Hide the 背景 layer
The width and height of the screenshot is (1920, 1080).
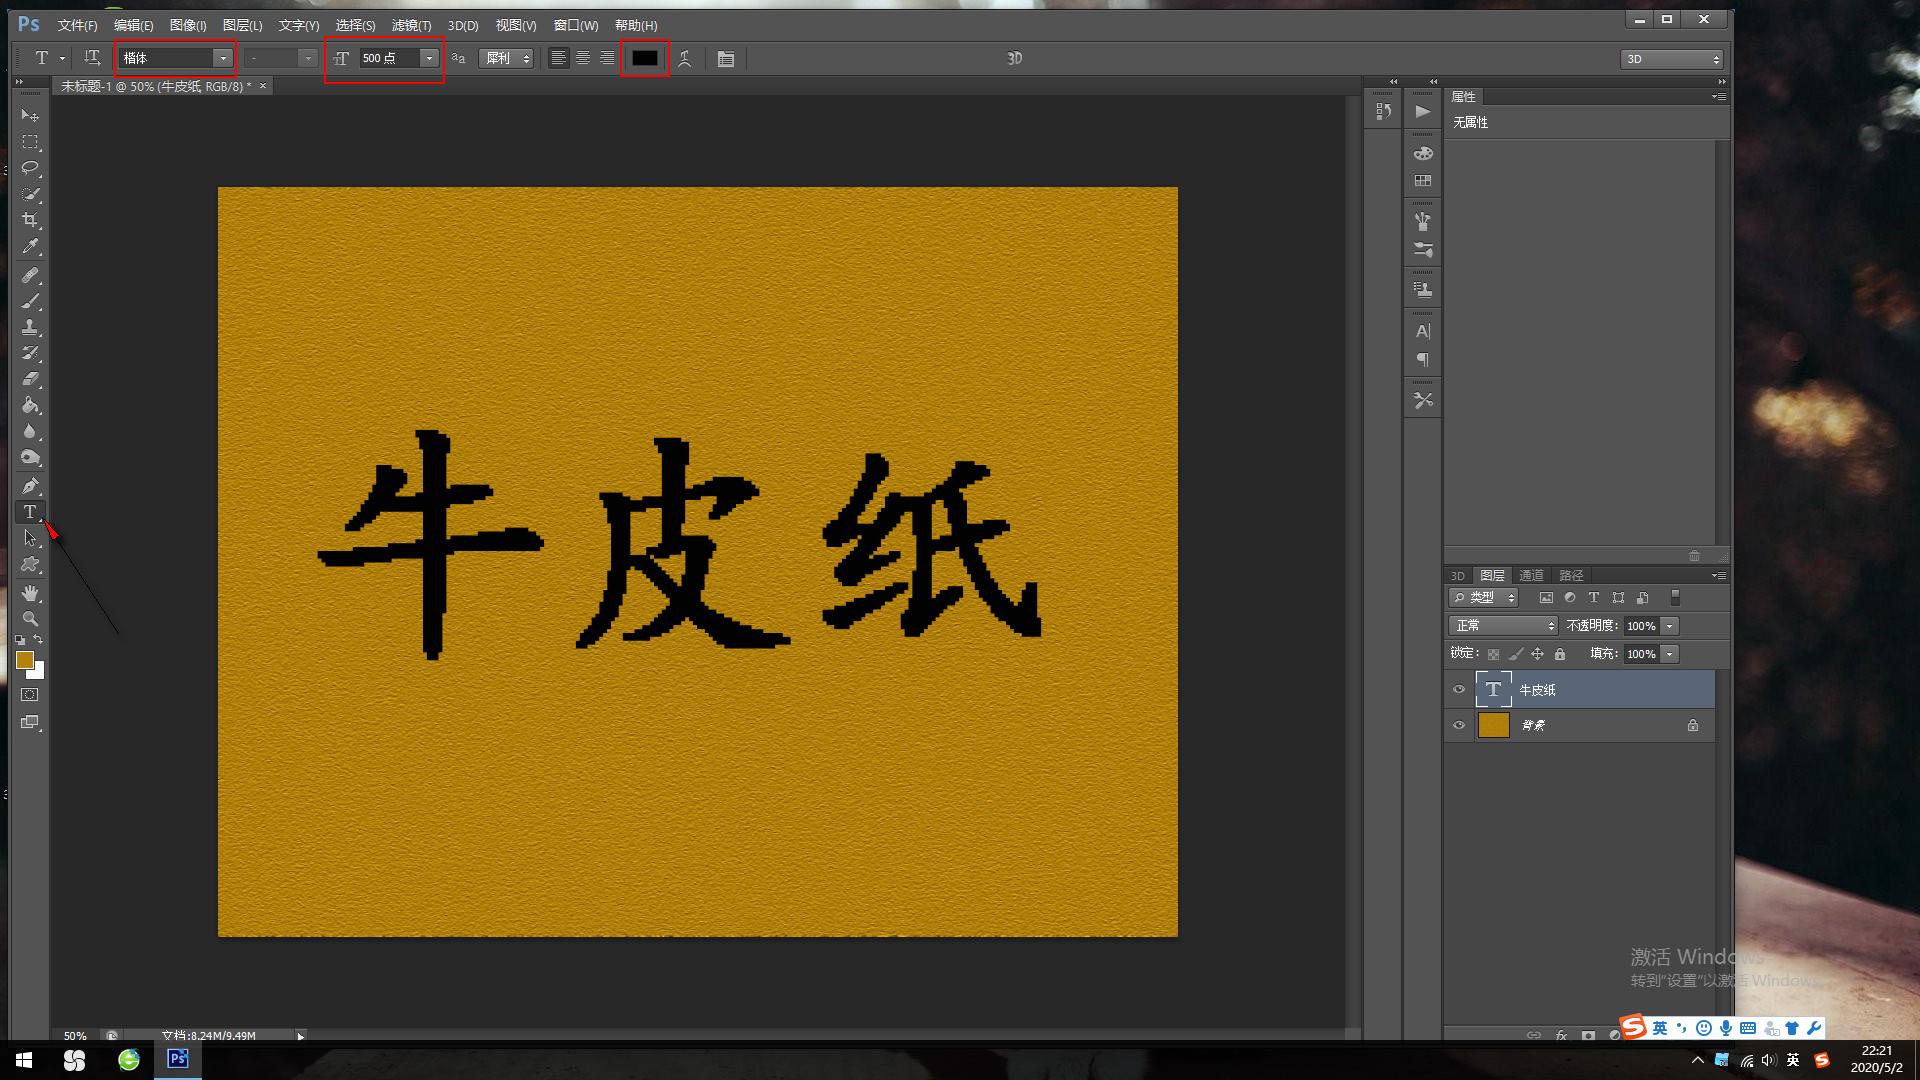click(1459, 725)
